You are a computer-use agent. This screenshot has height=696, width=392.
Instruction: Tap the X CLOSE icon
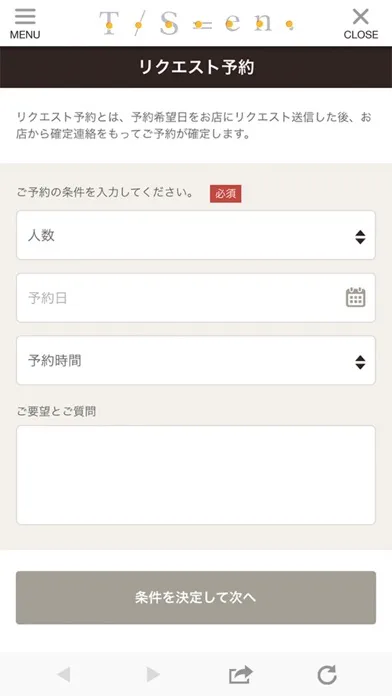pyautogui.click(x=360, y=17)
